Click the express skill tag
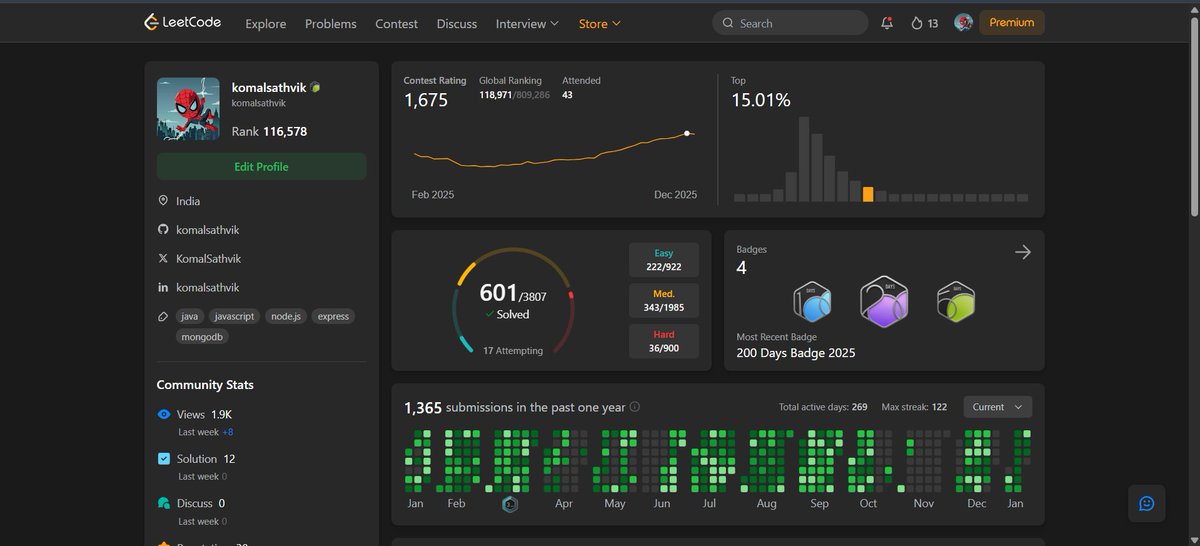 [333, 316]
